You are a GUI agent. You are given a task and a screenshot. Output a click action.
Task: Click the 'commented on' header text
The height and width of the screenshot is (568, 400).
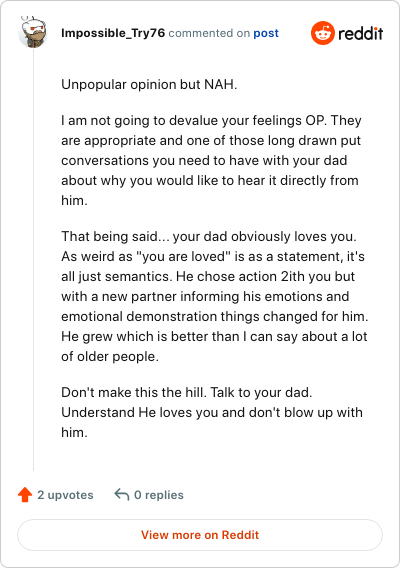pyautogui.click(x=209, y=33)
